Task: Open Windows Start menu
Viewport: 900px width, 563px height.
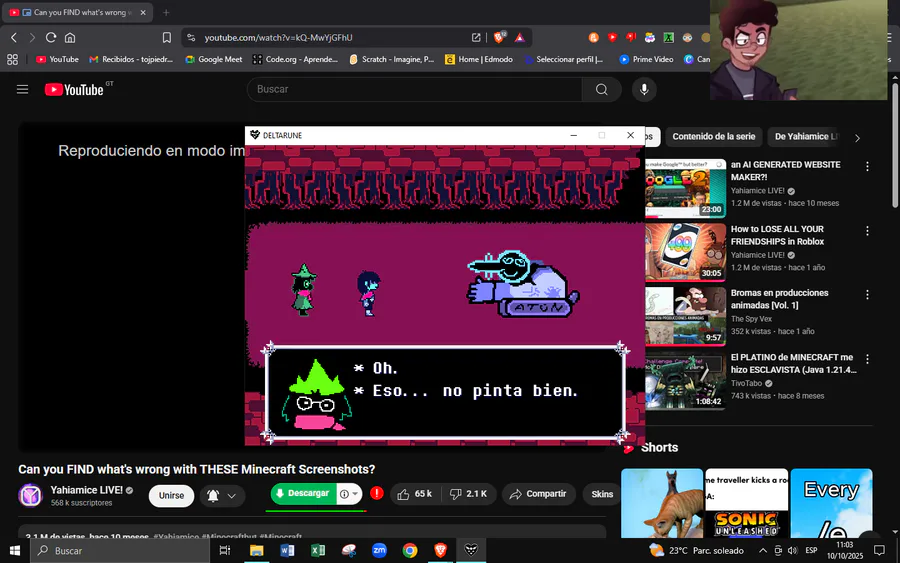Action: click(15, 551)
